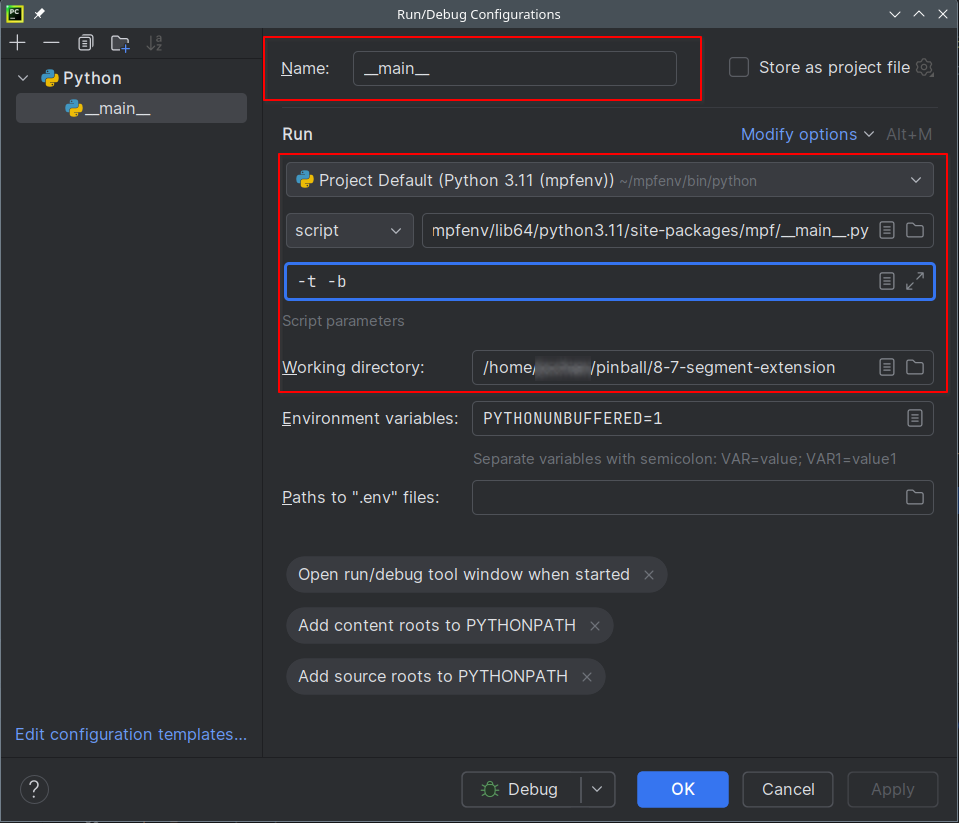959x823 pixels.
Task: Enable the Store as project file checkbox
Action: click(x=739, y=67)
